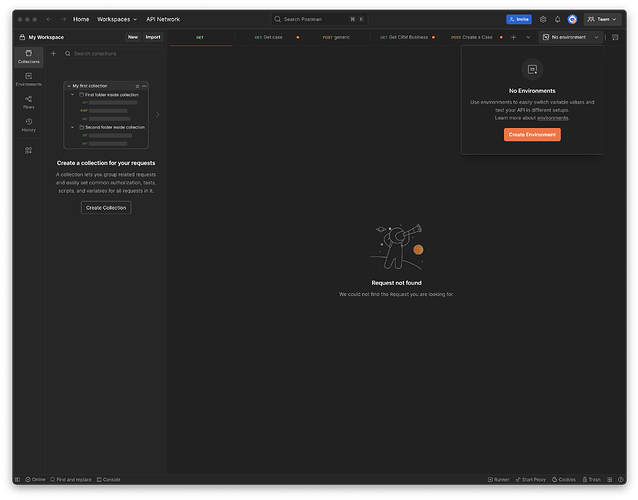Open the Console panel

click(109, 480)
